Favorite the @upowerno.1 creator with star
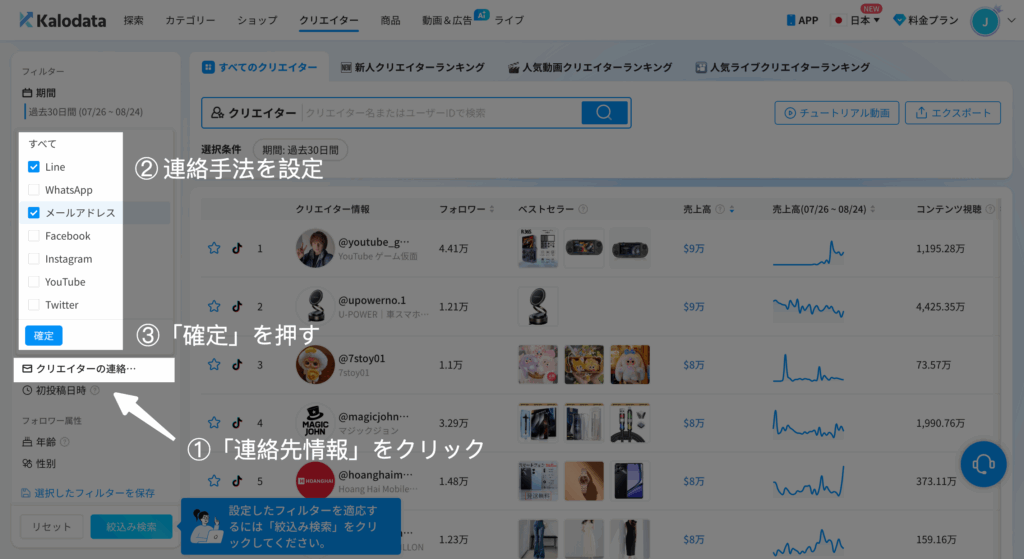Screen dimensions: 1024x559 click(214, 306)
